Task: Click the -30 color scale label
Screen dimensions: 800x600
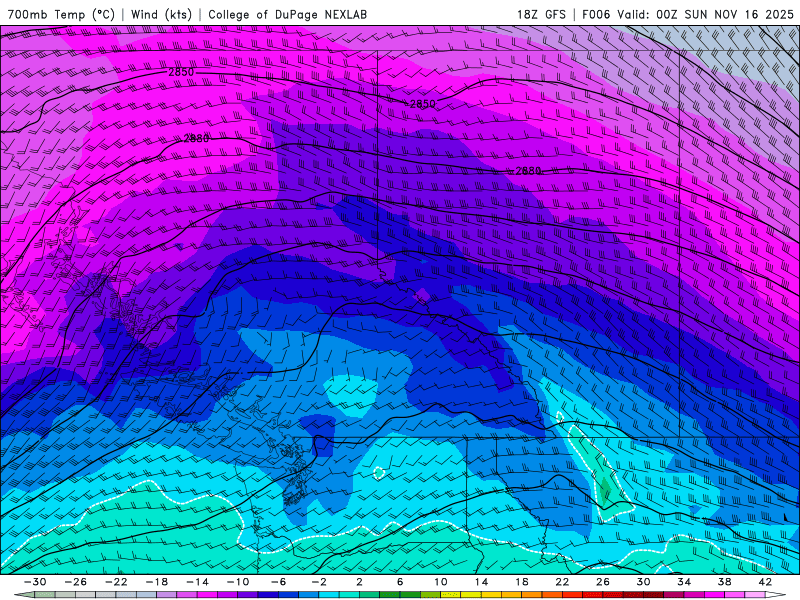Action: (35, 582)
